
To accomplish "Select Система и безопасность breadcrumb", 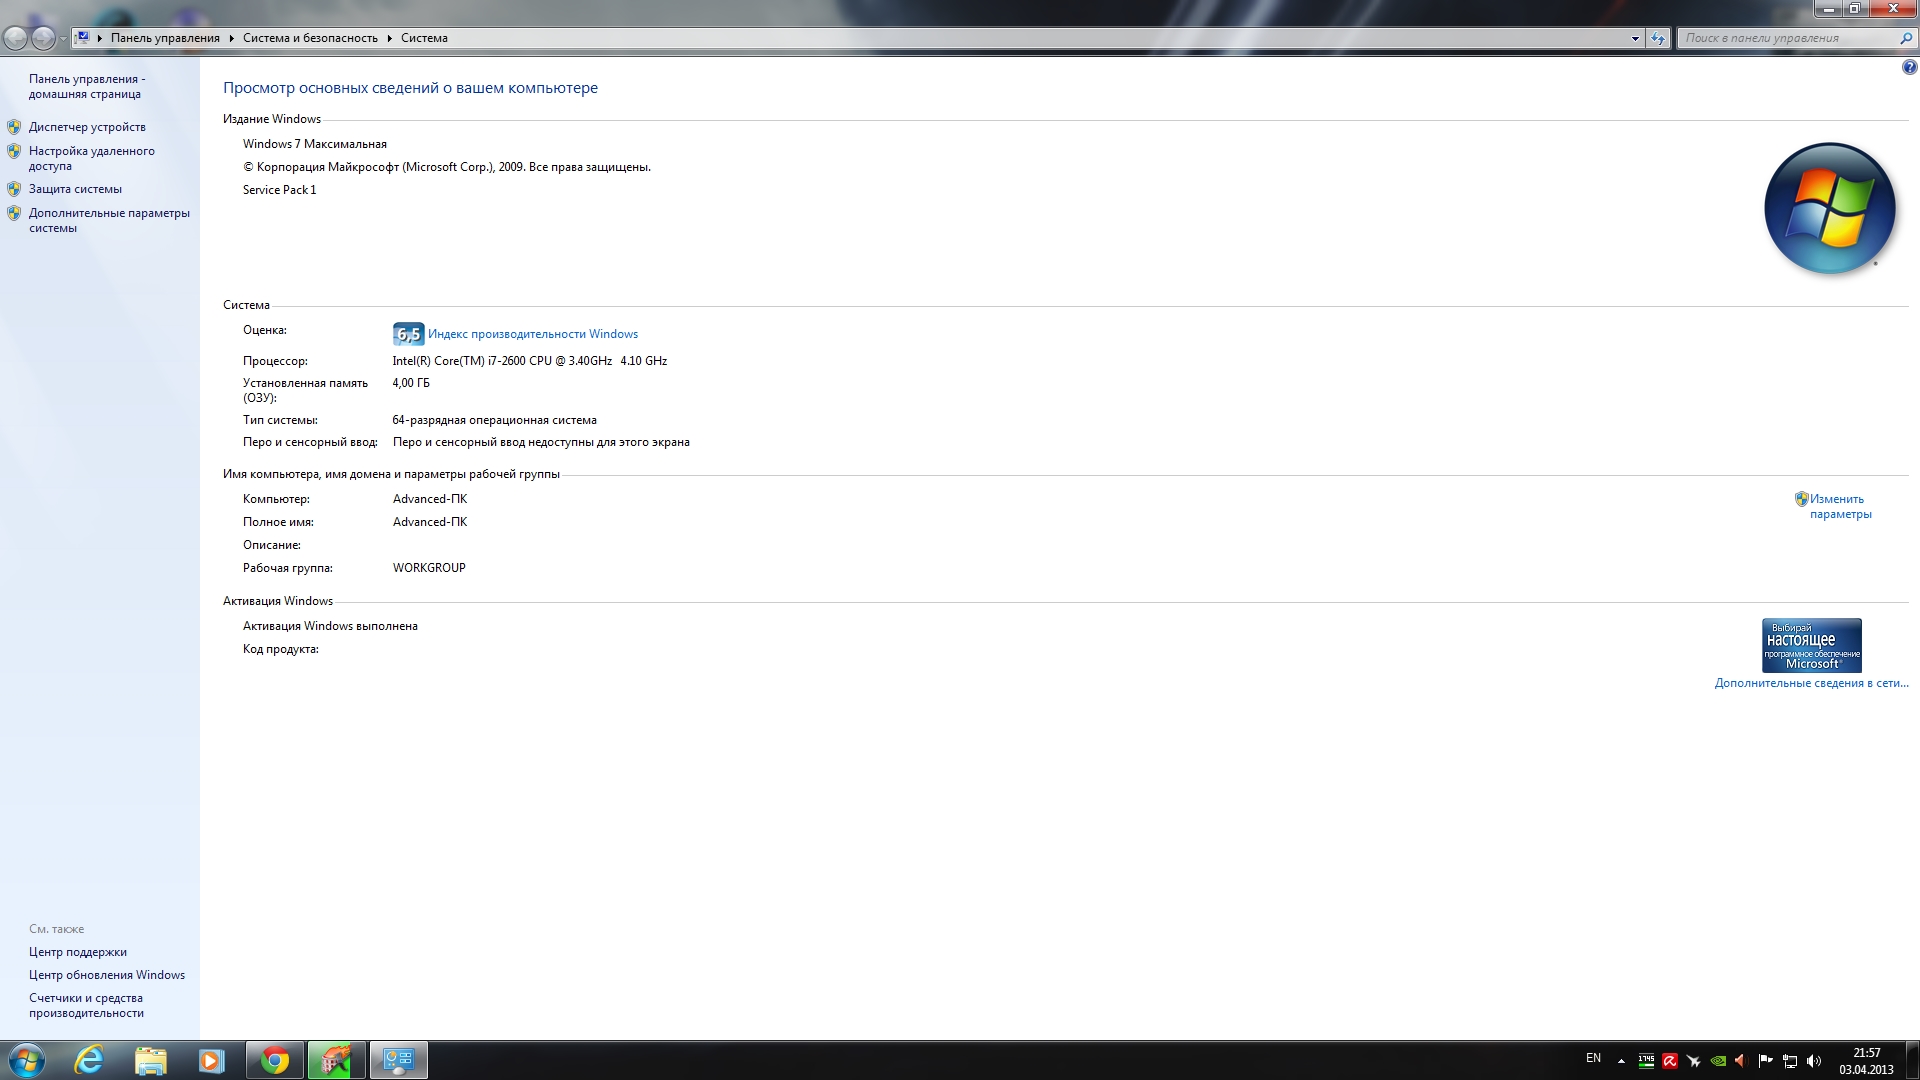I will coord(310,38).
